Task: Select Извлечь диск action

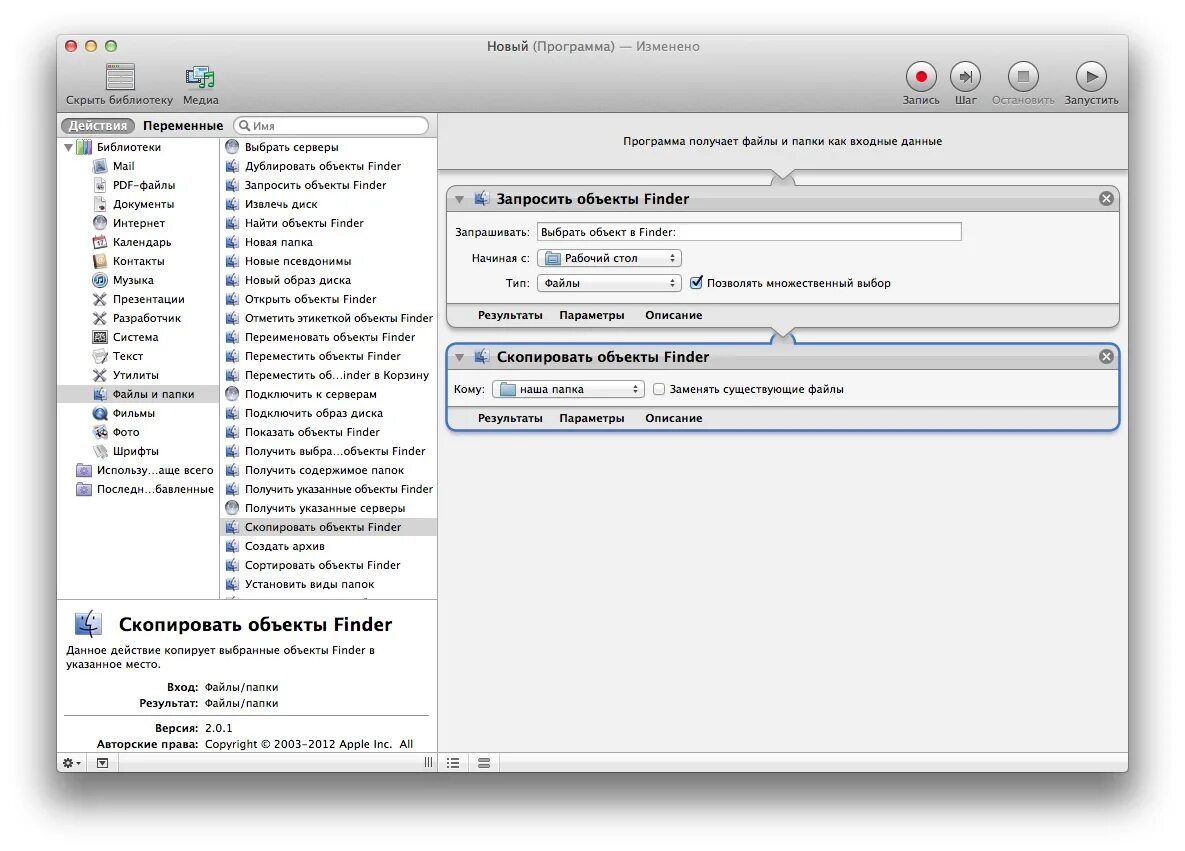Action: coord(281,204)
